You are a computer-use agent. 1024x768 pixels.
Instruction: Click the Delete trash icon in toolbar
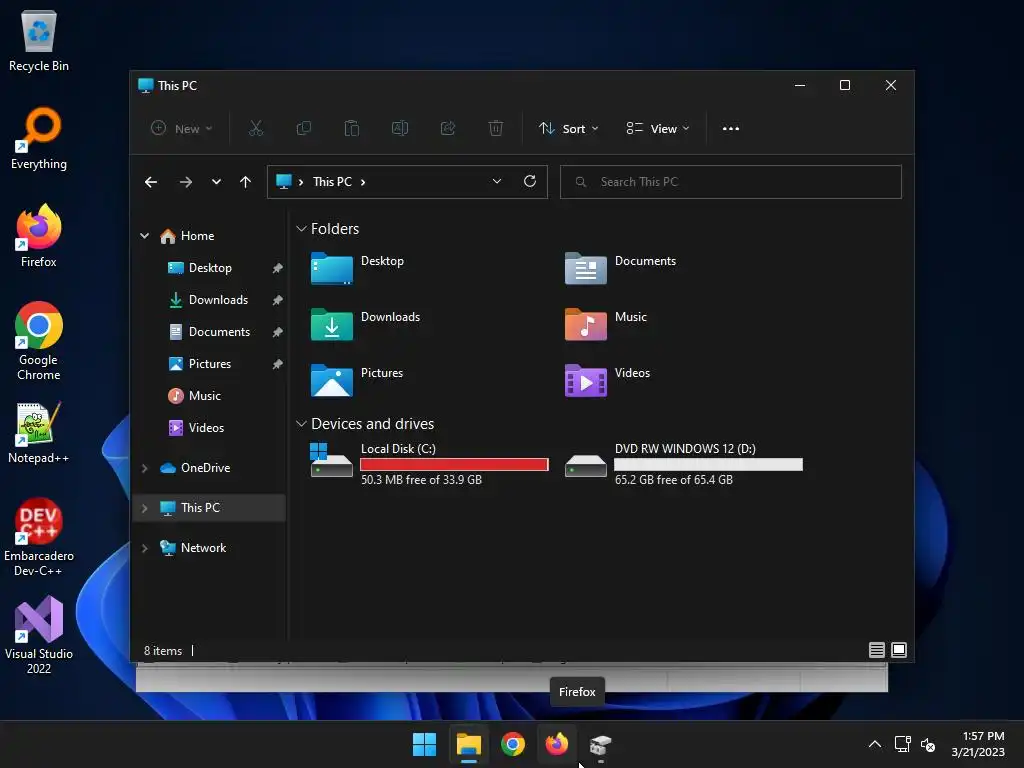point(496,129)
